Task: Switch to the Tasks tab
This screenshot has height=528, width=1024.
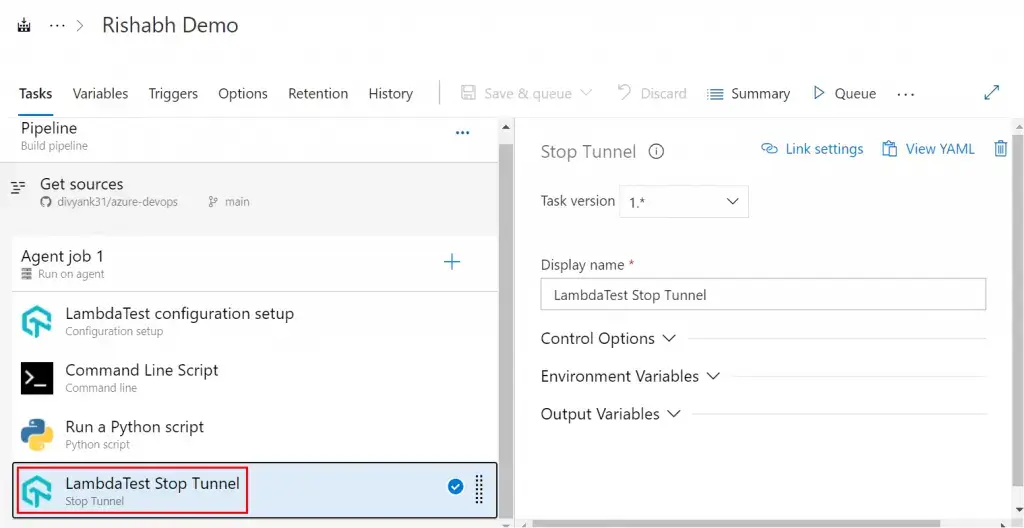Action: coord(35,93)
